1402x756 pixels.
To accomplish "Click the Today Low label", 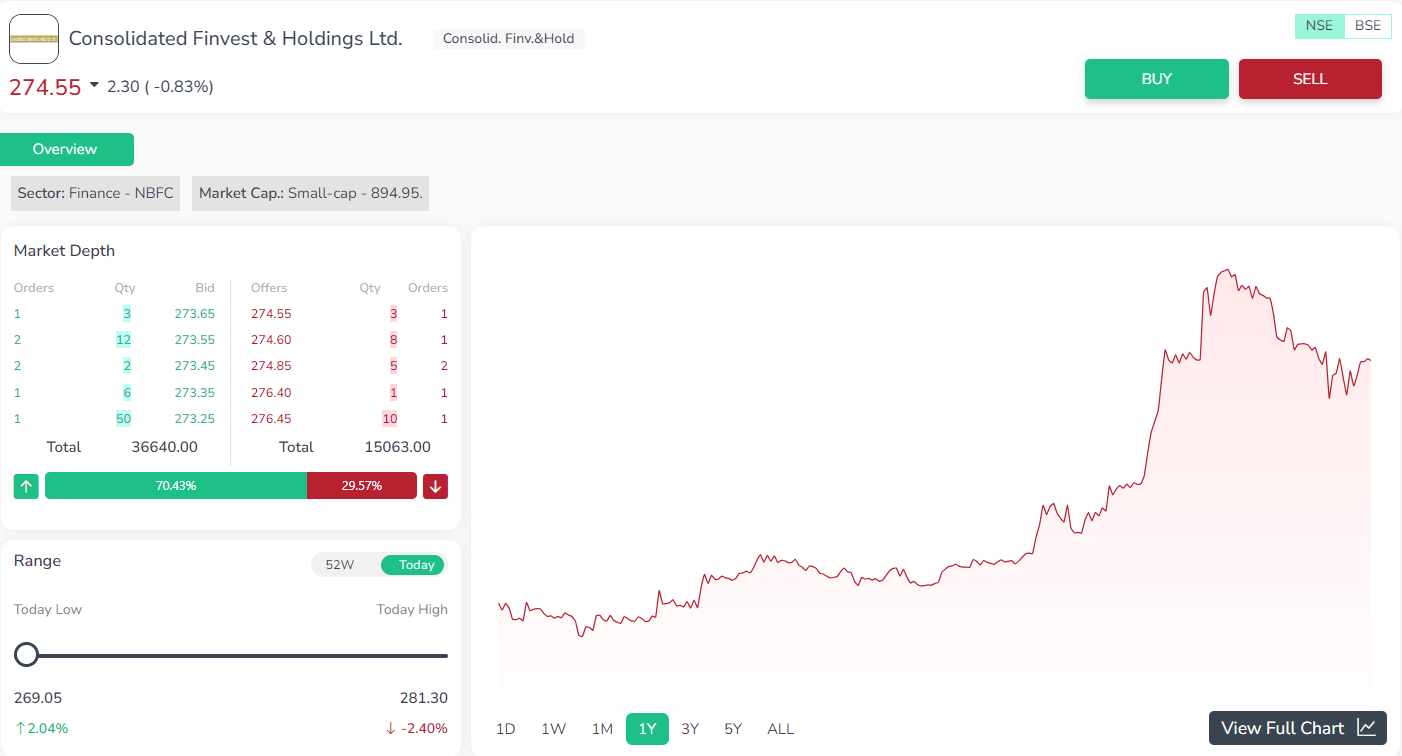I will pyautogui.click(x=48, y=610).
